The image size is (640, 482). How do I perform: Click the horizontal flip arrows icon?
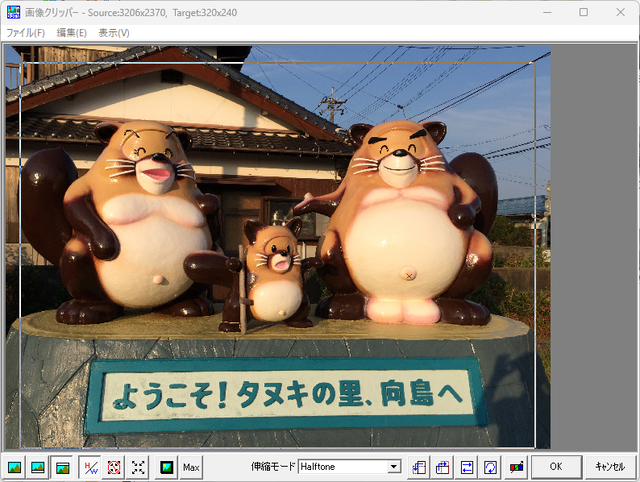coord(467,467)
